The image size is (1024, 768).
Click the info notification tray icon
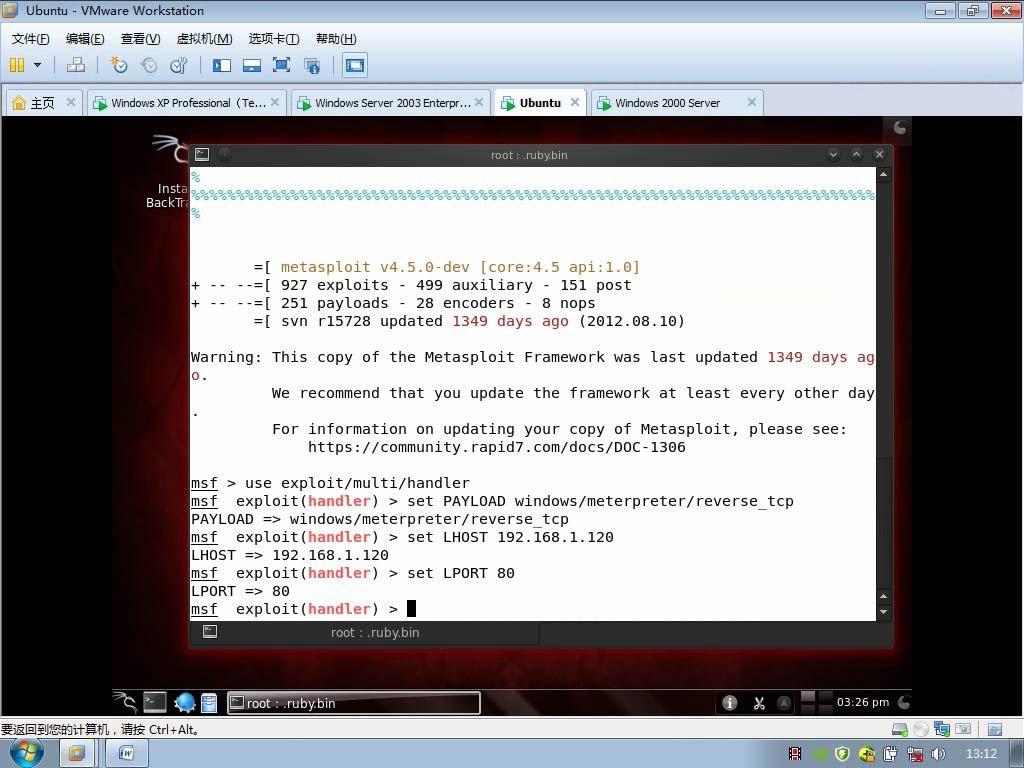point(729,703)
